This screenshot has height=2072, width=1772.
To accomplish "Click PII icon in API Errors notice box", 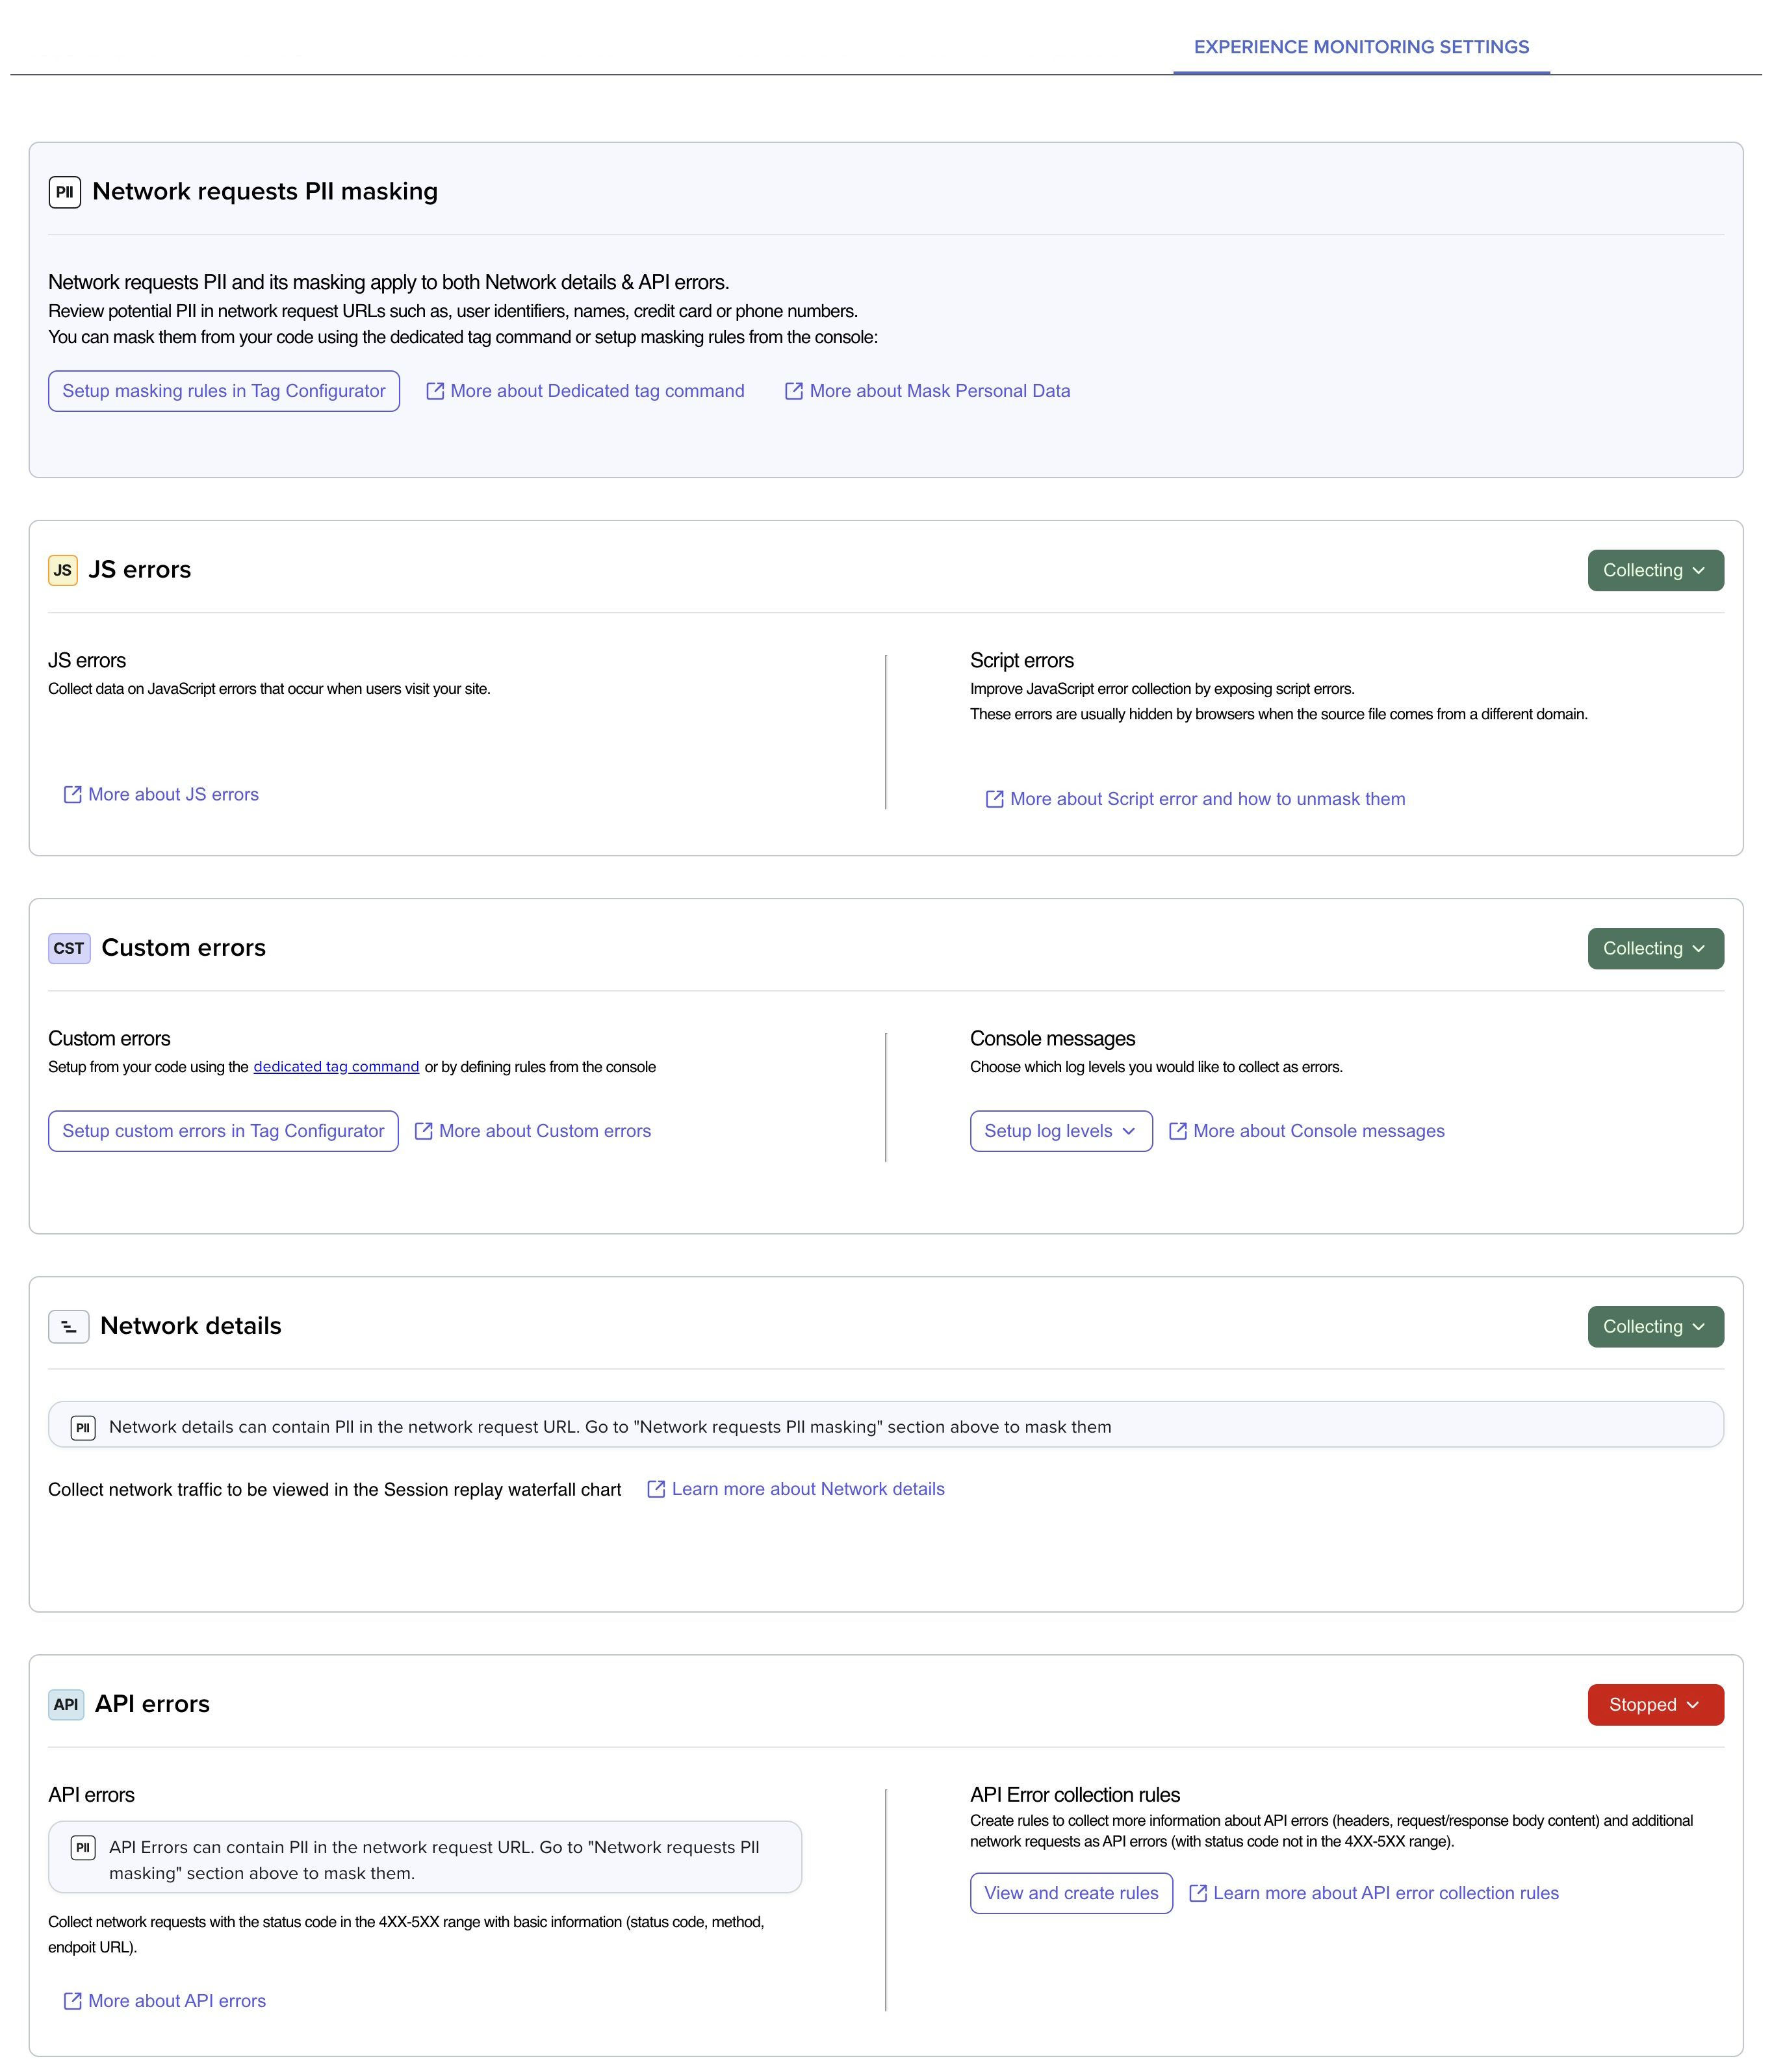I will point(83,1848).
